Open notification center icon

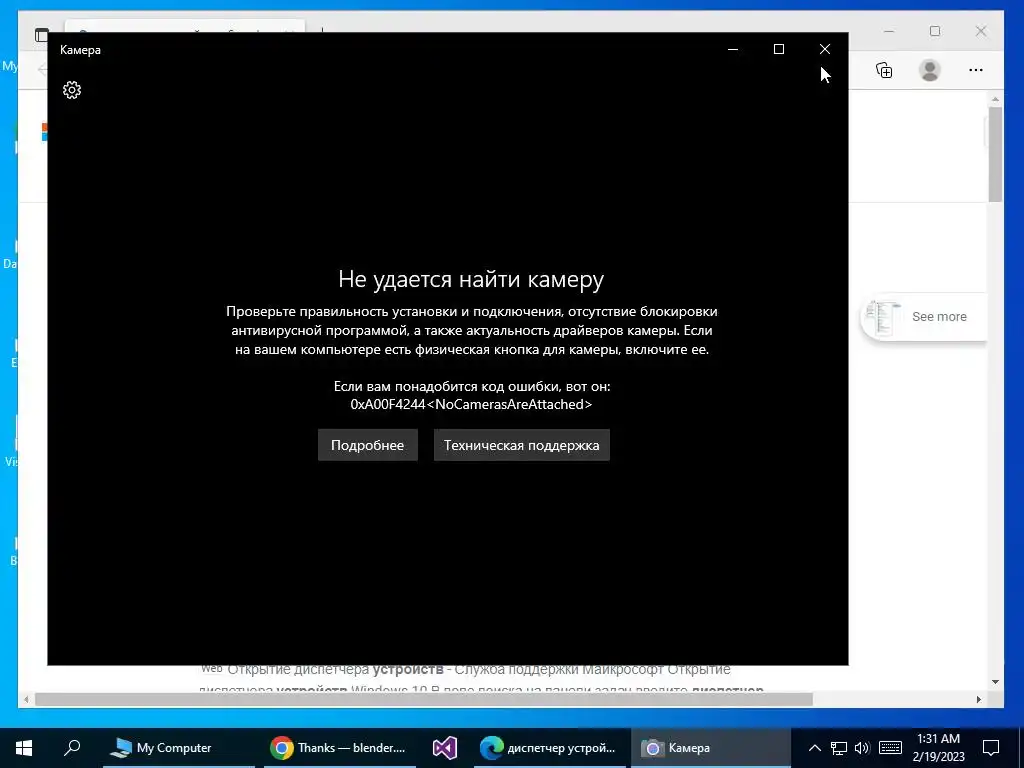click(x=991, y=748)
